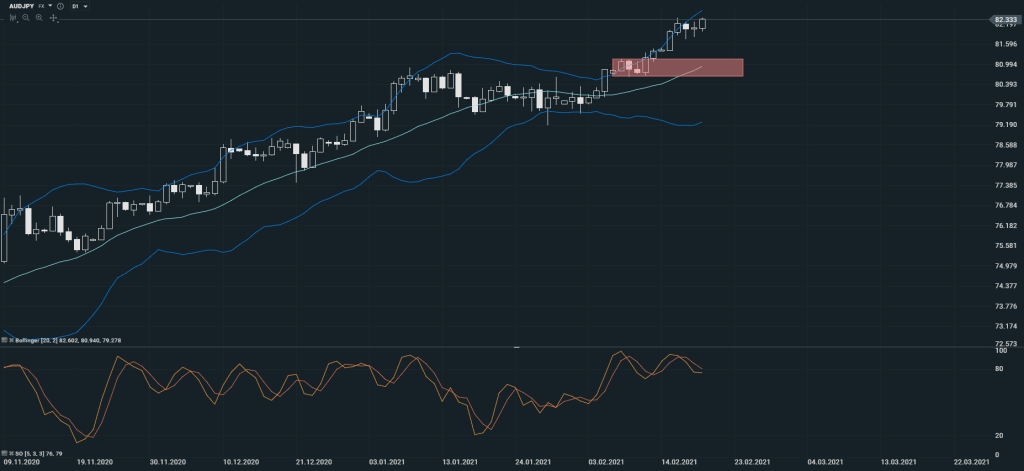The height and width of the screenshot is (471, 1024).
Task: Open Bollinger indicator settings icon
Action: [x=4, y=340]
